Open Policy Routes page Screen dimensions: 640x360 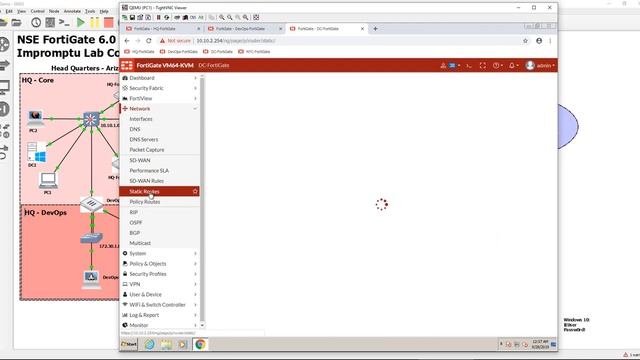coord(144,202)
